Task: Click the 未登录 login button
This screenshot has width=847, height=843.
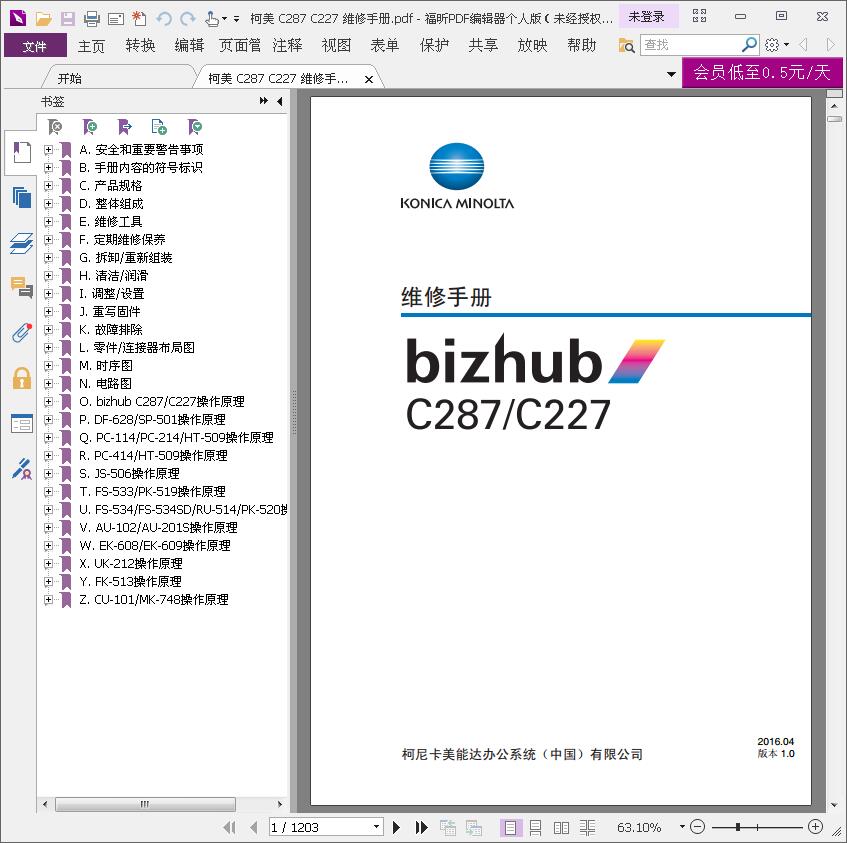Action: 646,17
